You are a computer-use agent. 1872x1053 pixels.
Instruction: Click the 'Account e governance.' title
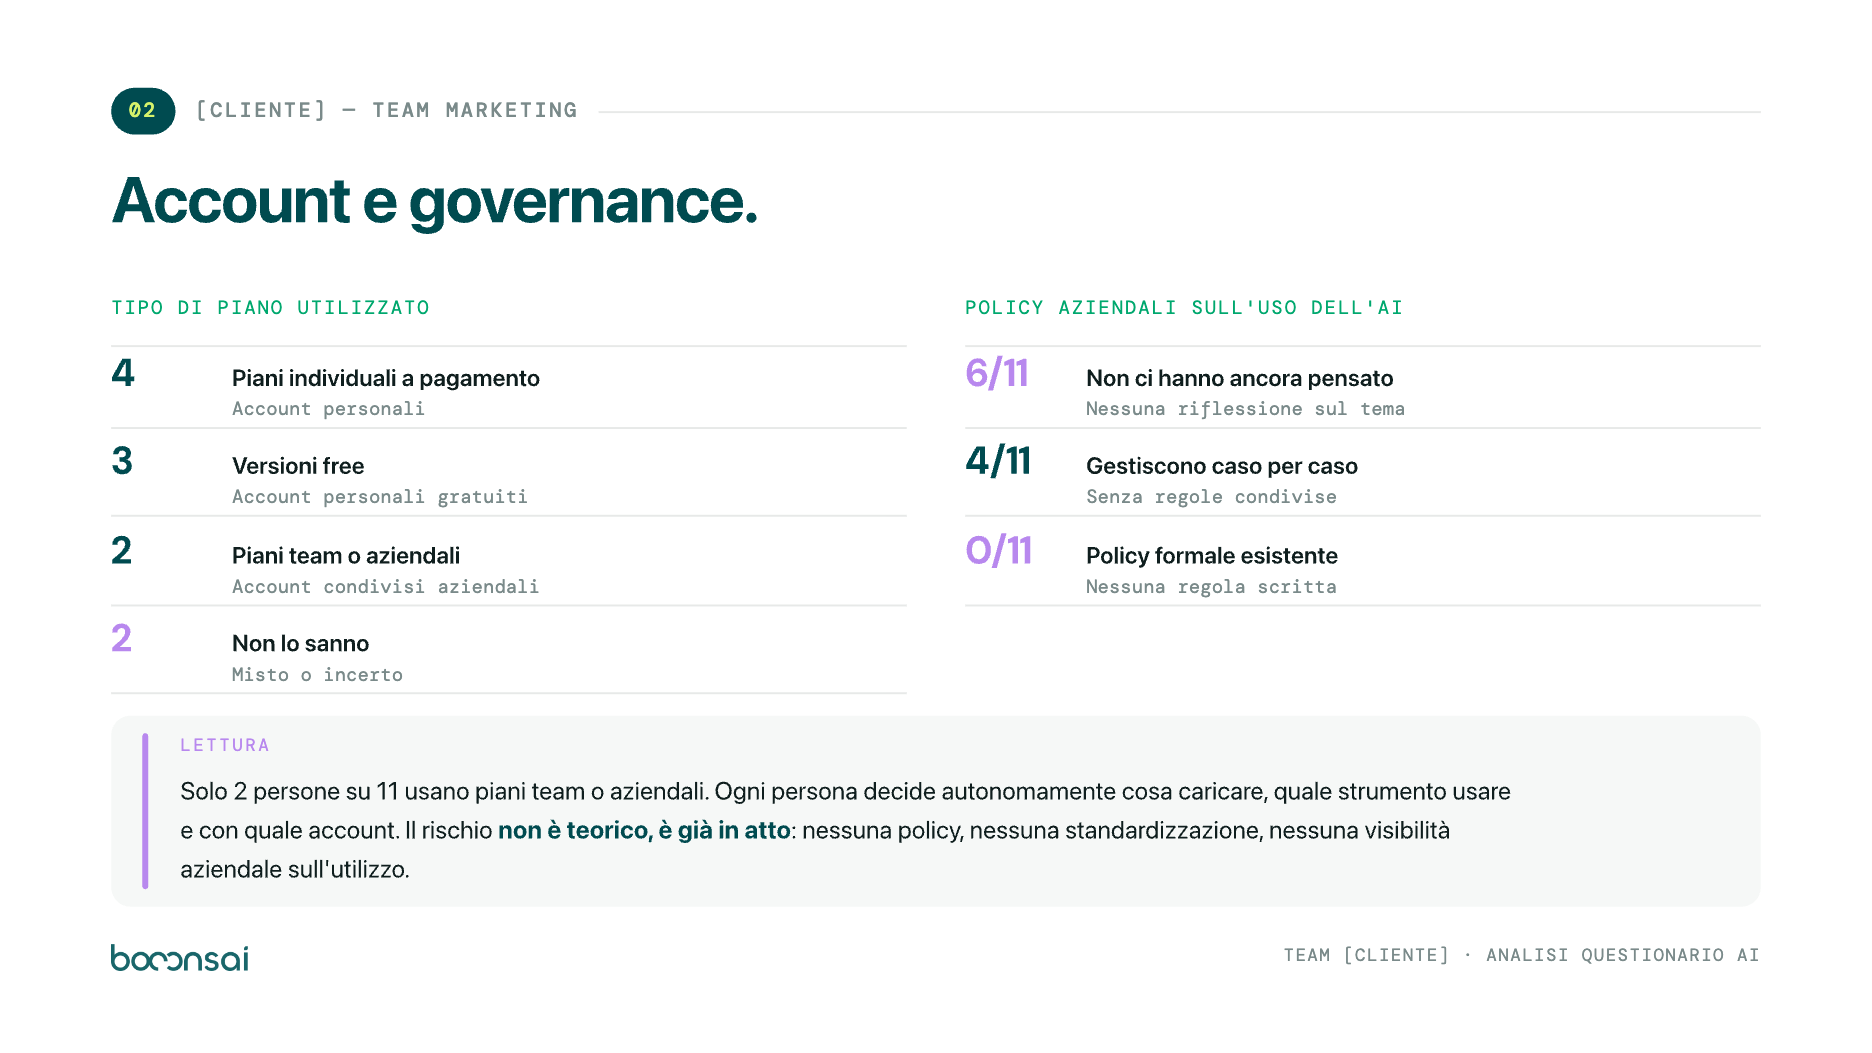[x=434, y=201]
